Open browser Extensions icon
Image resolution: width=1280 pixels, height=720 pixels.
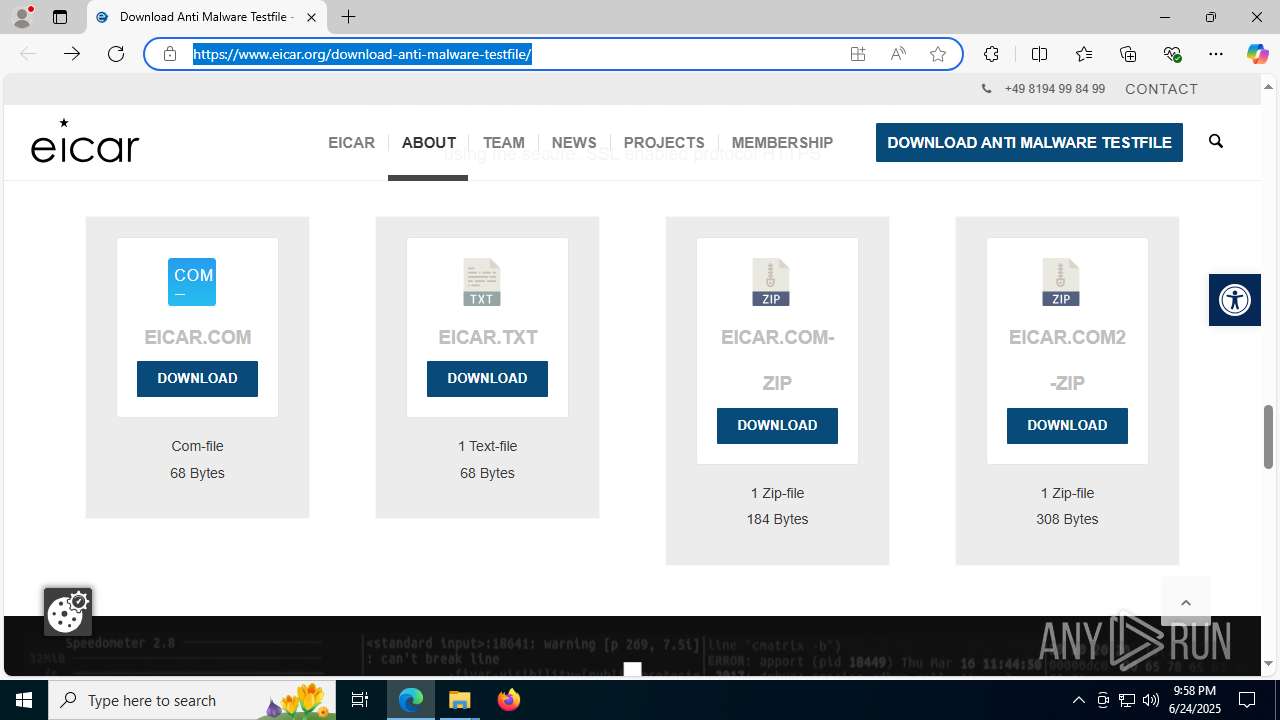[991, 54]
